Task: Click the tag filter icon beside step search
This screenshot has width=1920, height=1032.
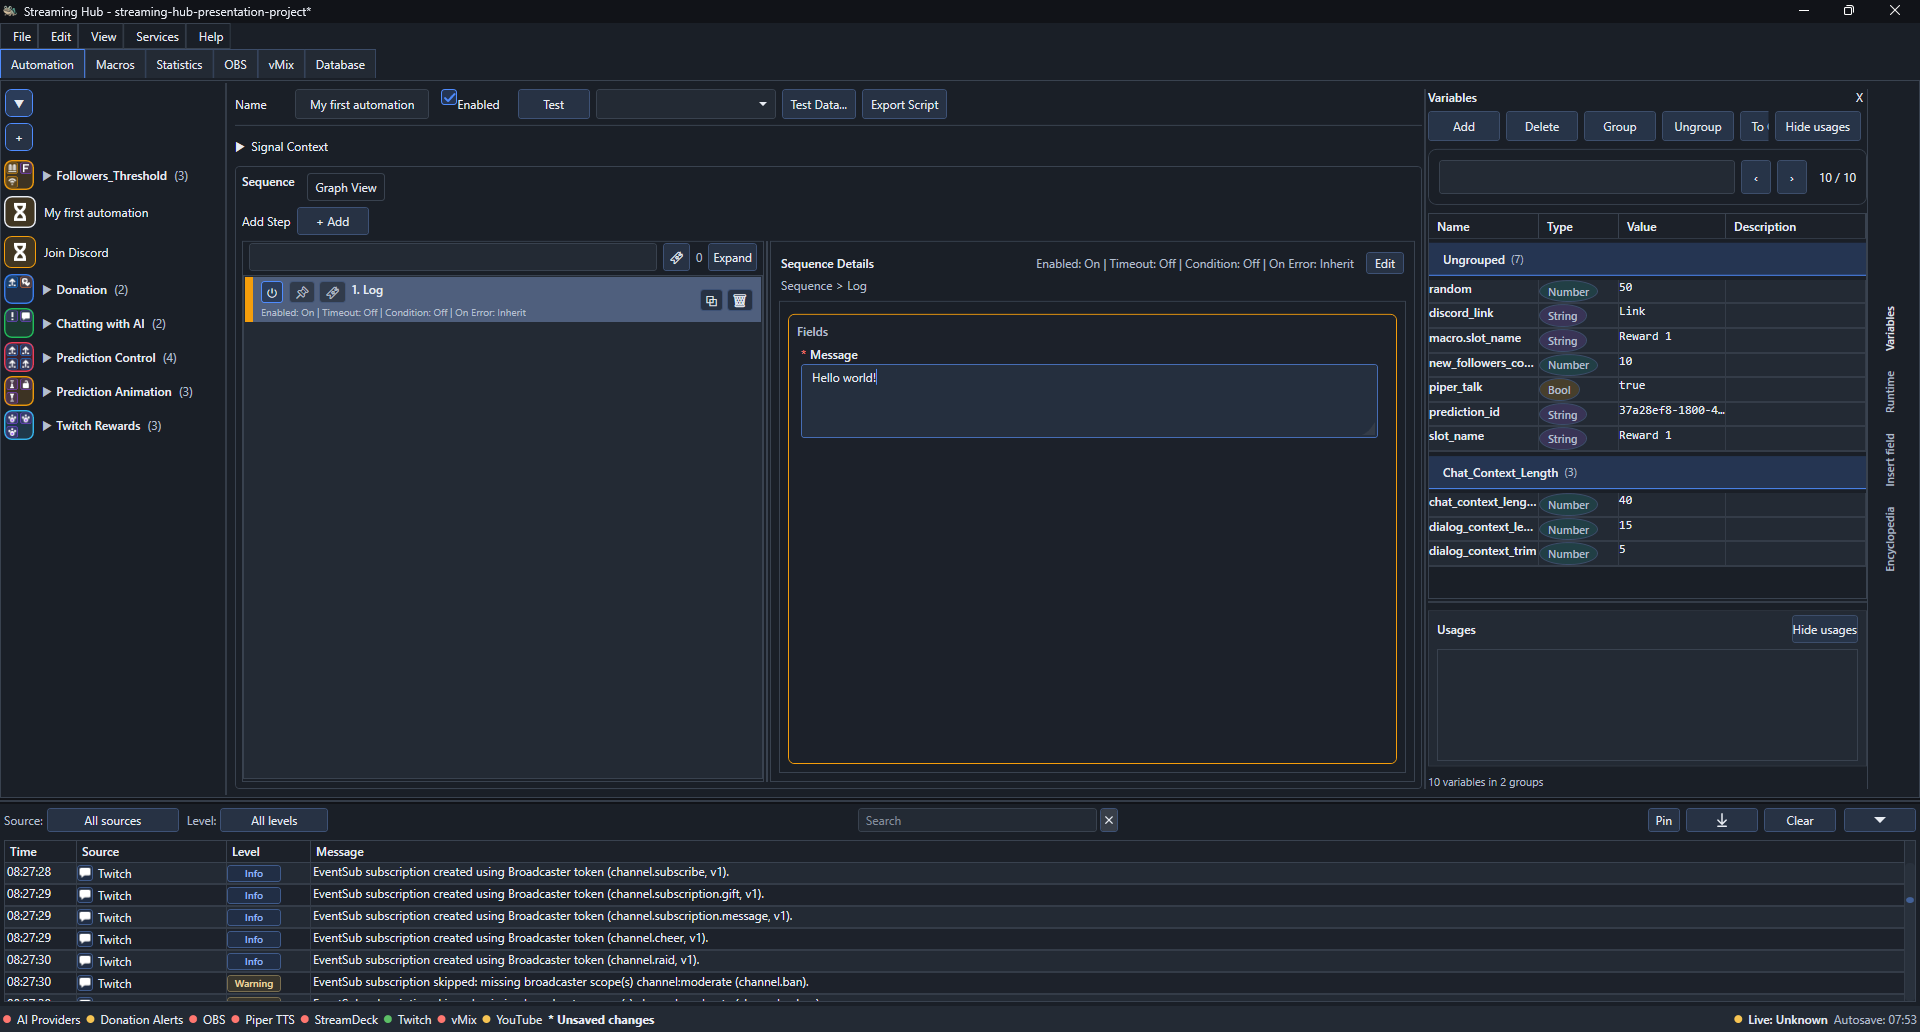Action: (x=677, y=258)
